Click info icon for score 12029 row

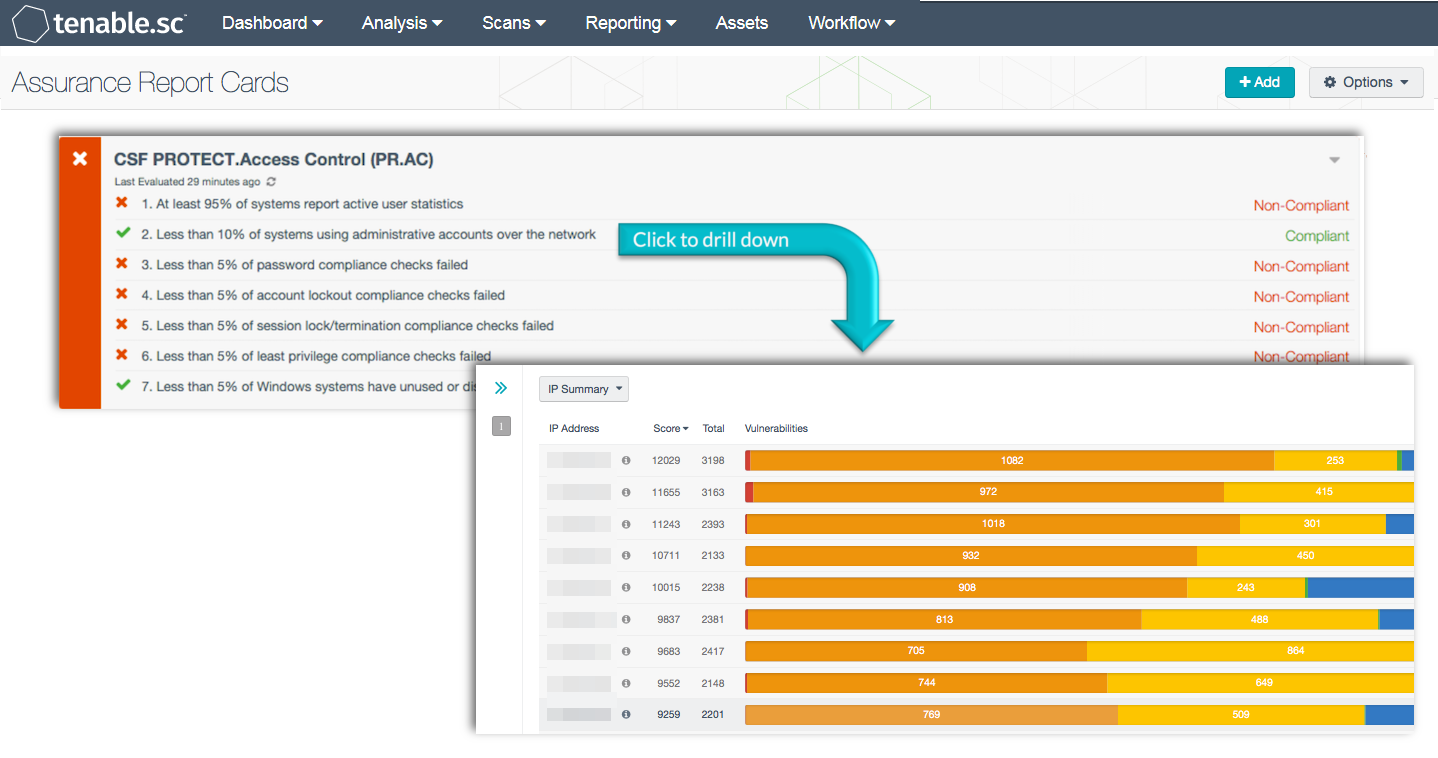(626, 461)
